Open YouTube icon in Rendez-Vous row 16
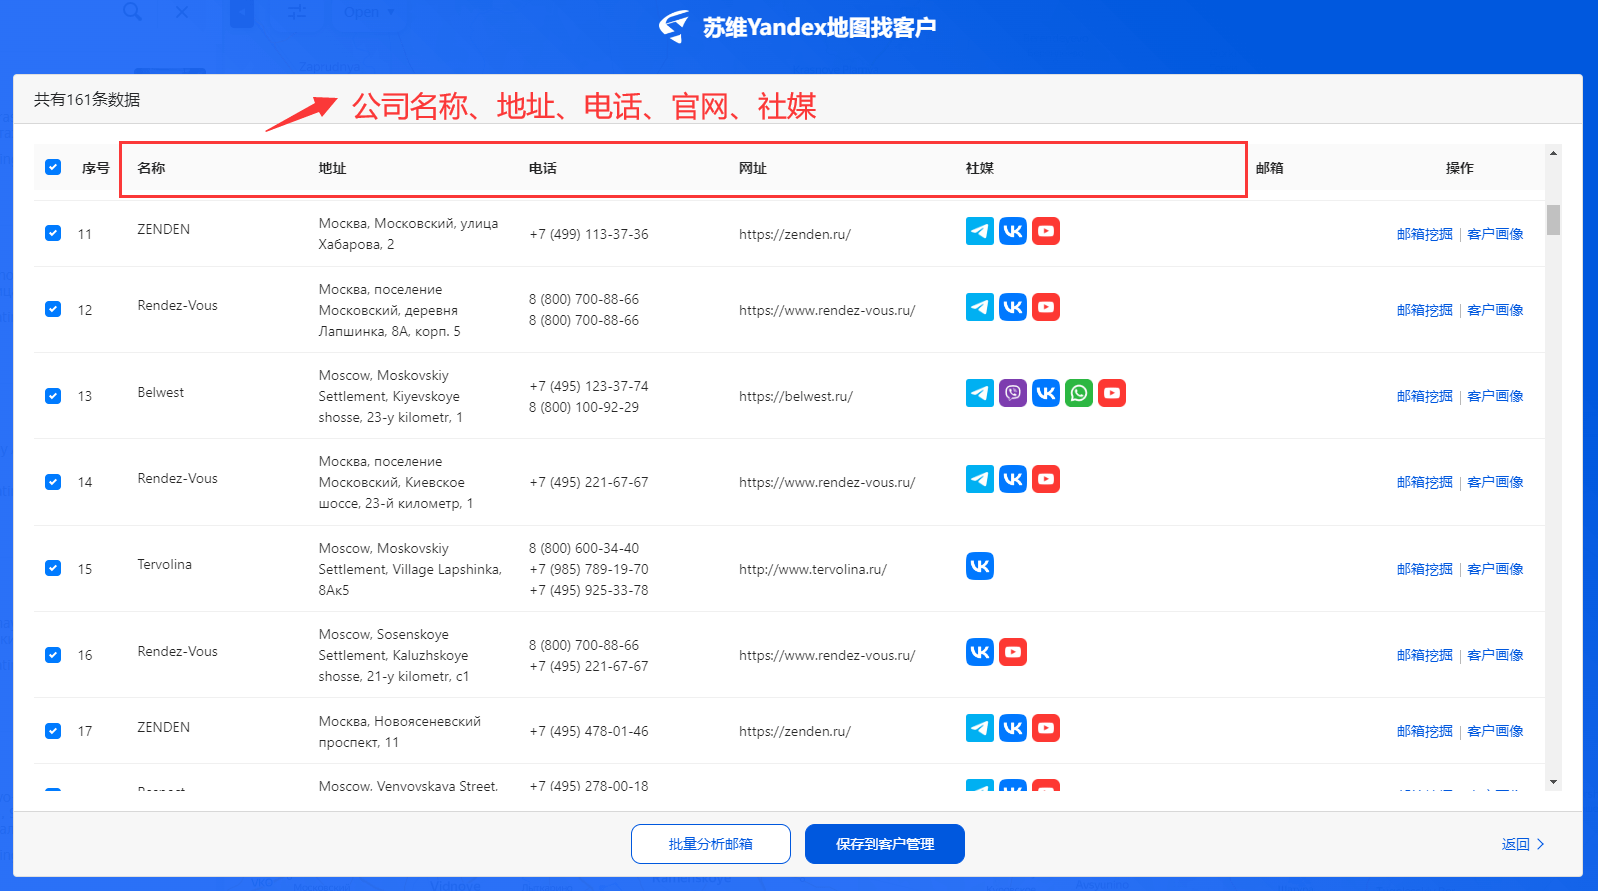Viewport: 1598px width, 891px height. pos(1013,652)
